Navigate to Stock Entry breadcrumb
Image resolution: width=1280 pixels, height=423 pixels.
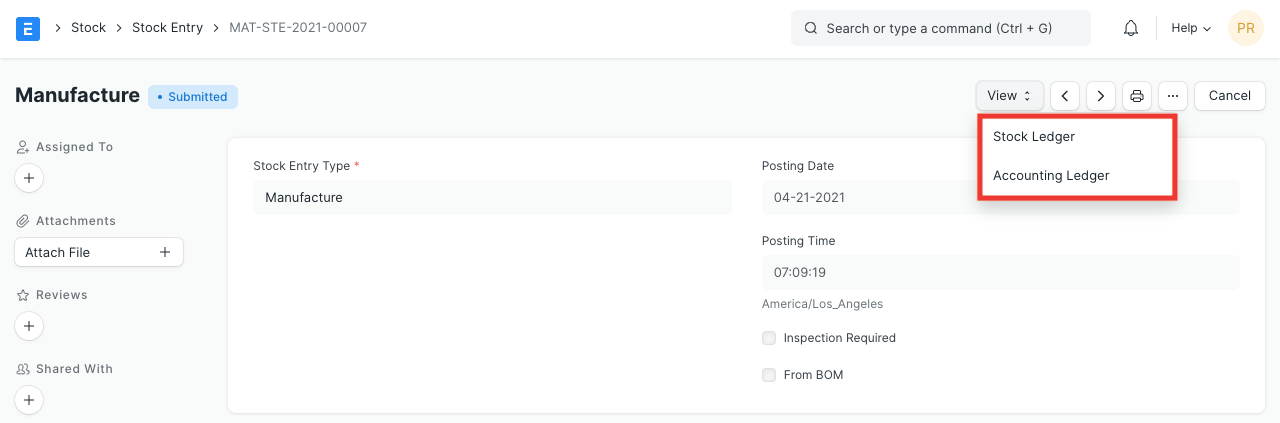coord(167,28)
